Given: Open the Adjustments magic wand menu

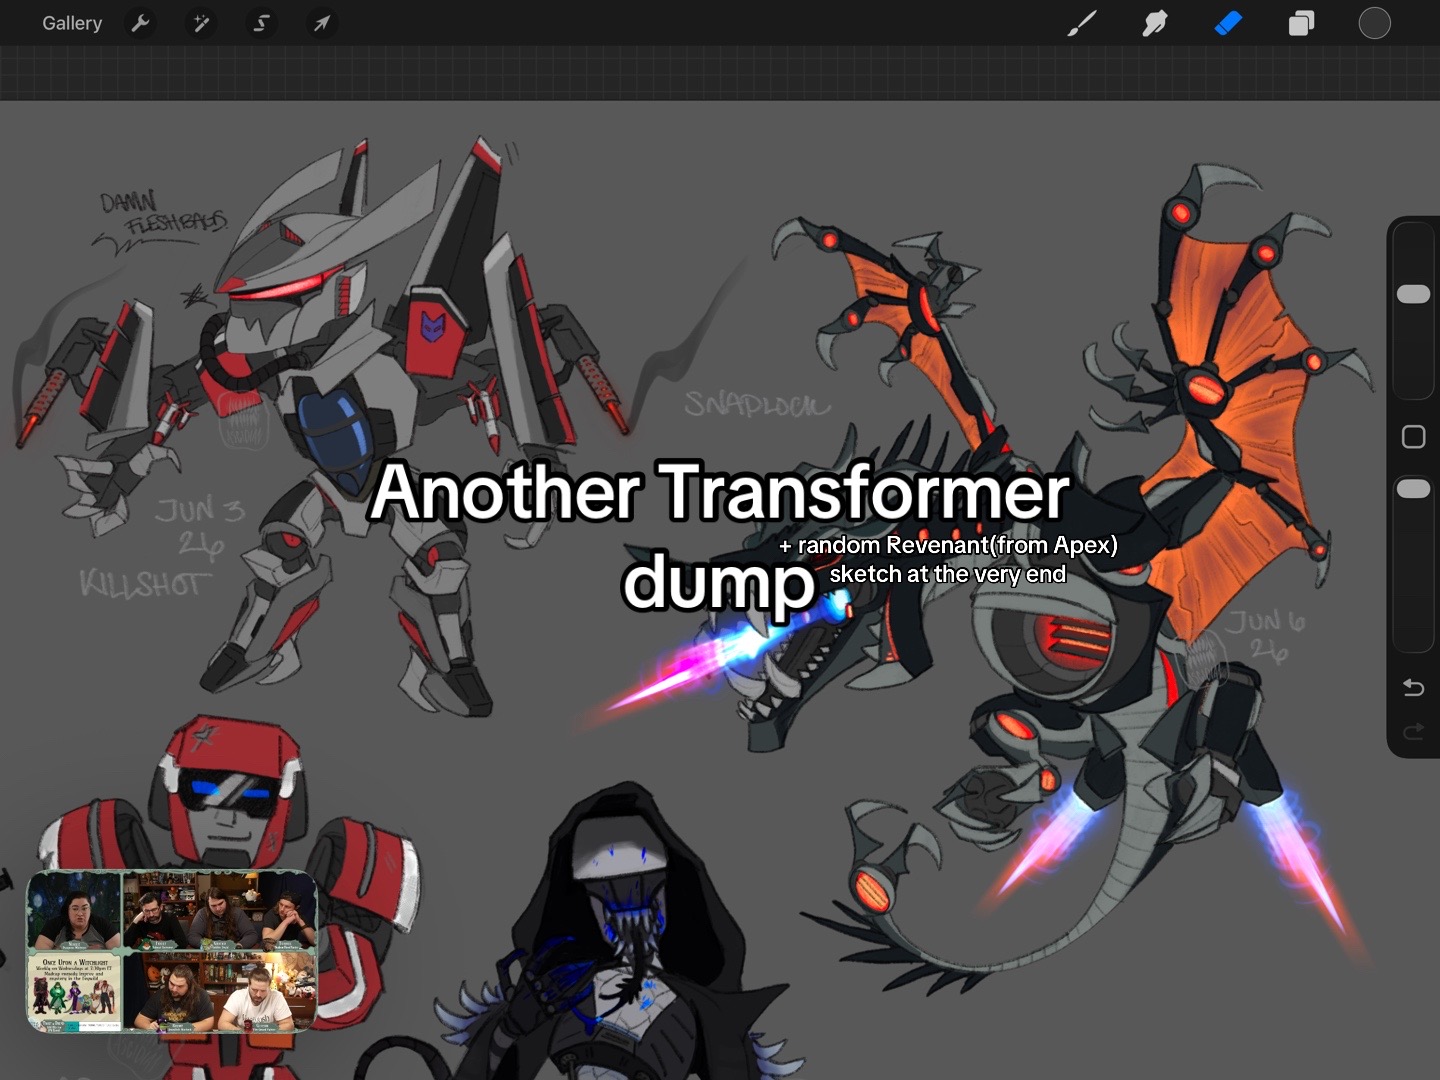Looking at the screenshot, I should [x=201, y=23].
